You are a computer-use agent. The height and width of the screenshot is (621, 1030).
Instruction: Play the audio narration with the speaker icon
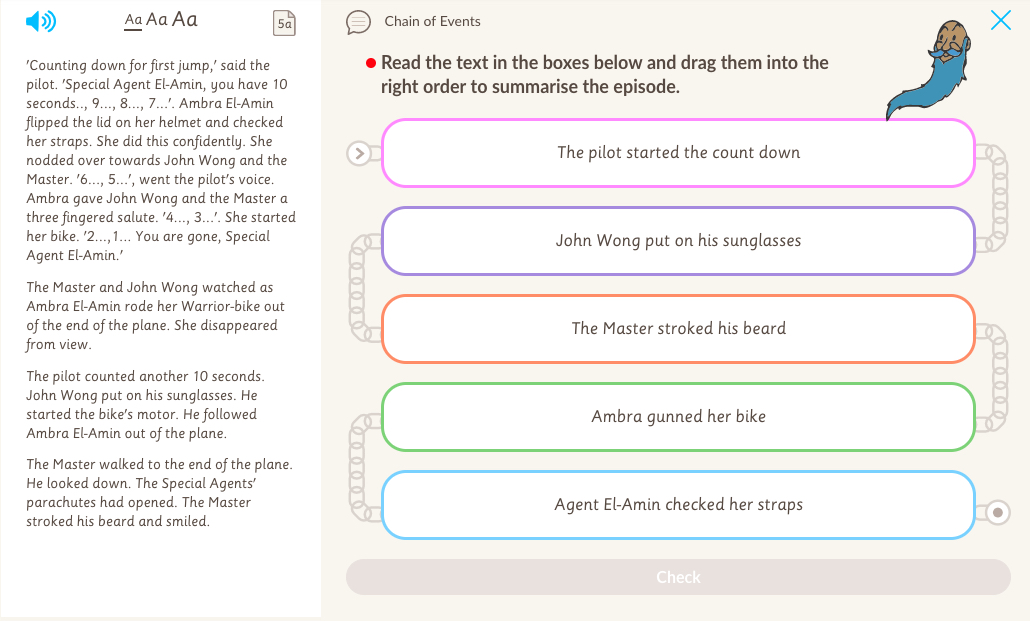coord(41,21)
